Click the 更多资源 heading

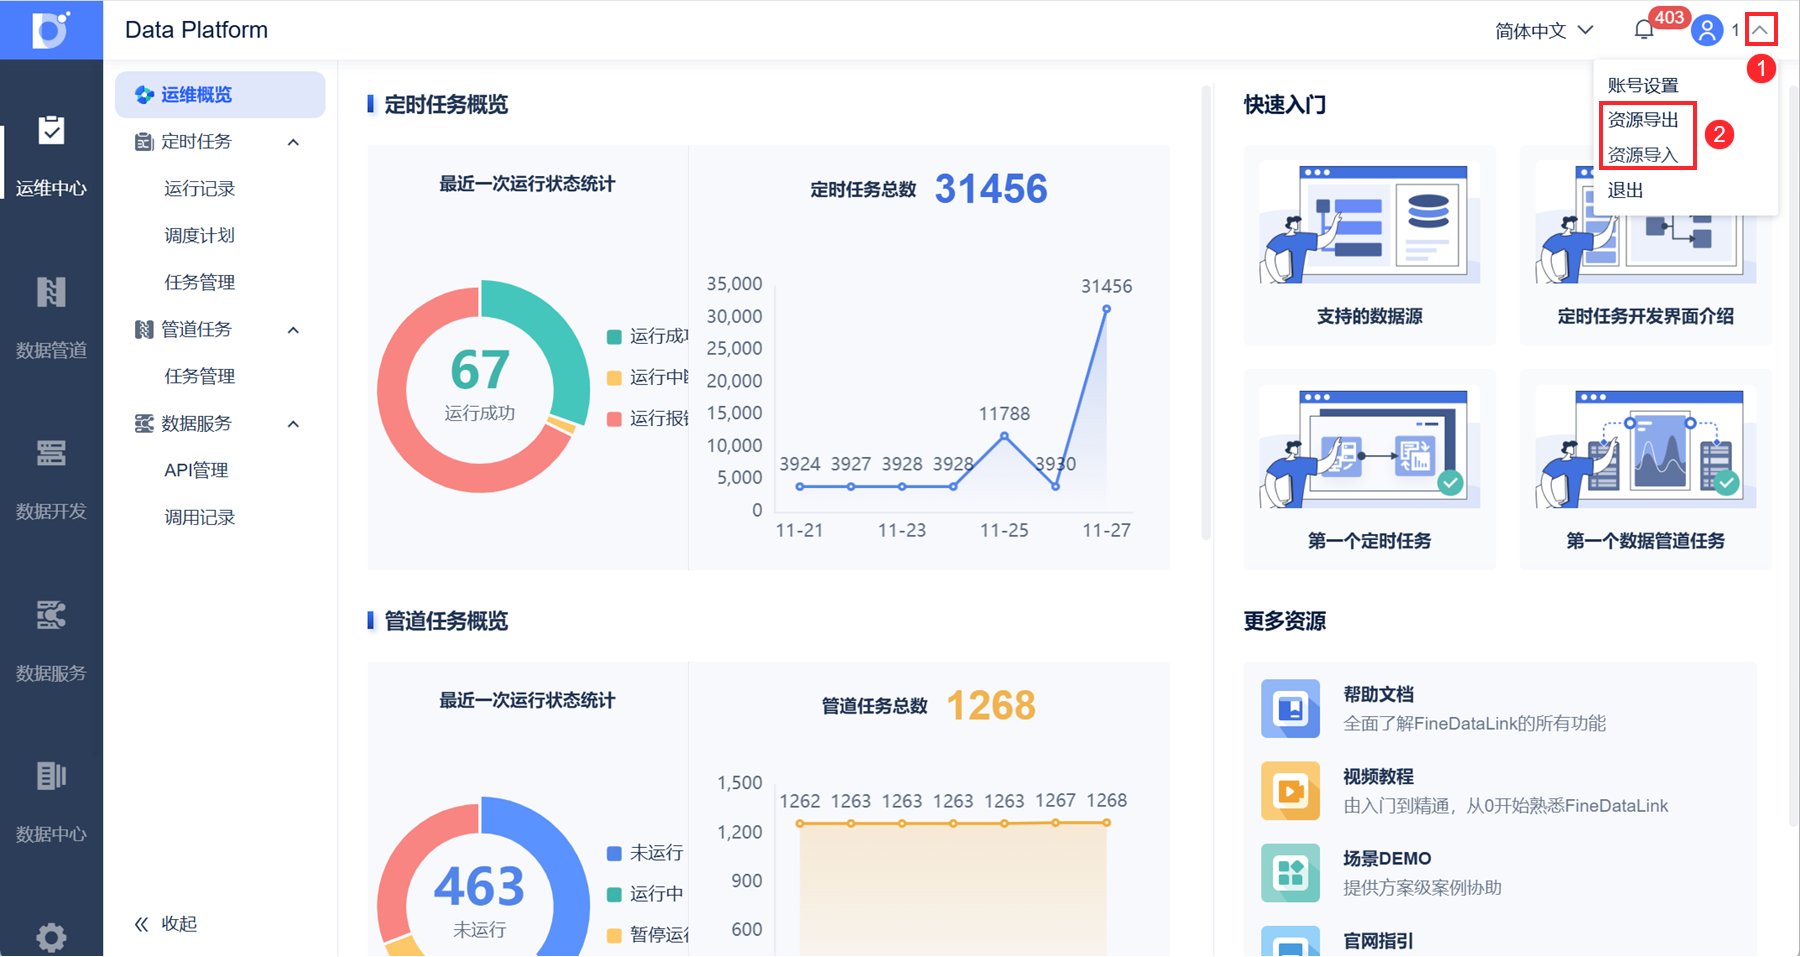point(1285,622)
